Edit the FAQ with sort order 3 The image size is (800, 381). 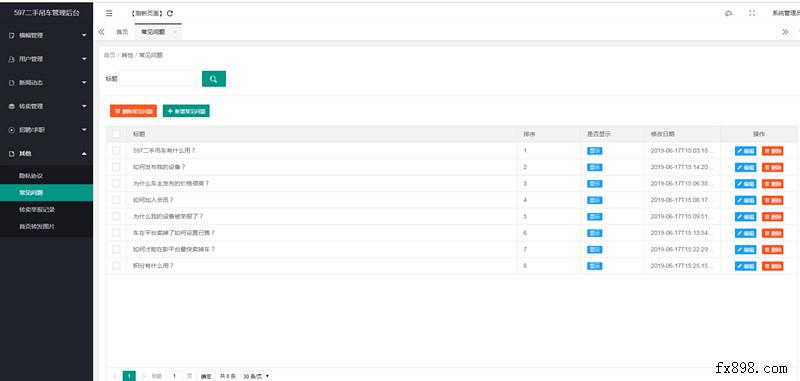pyautogui.click(x=745, y=184)
